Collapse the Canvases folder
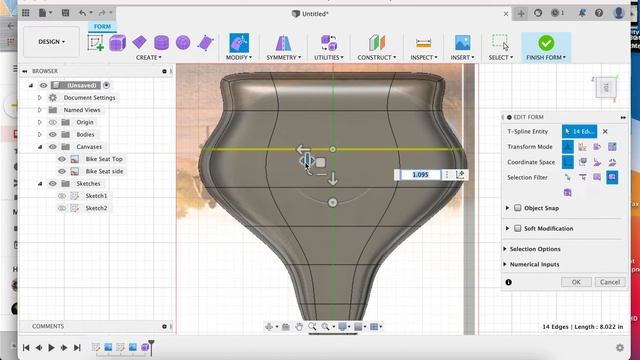 pyautogui.click(x=40, y=147)
